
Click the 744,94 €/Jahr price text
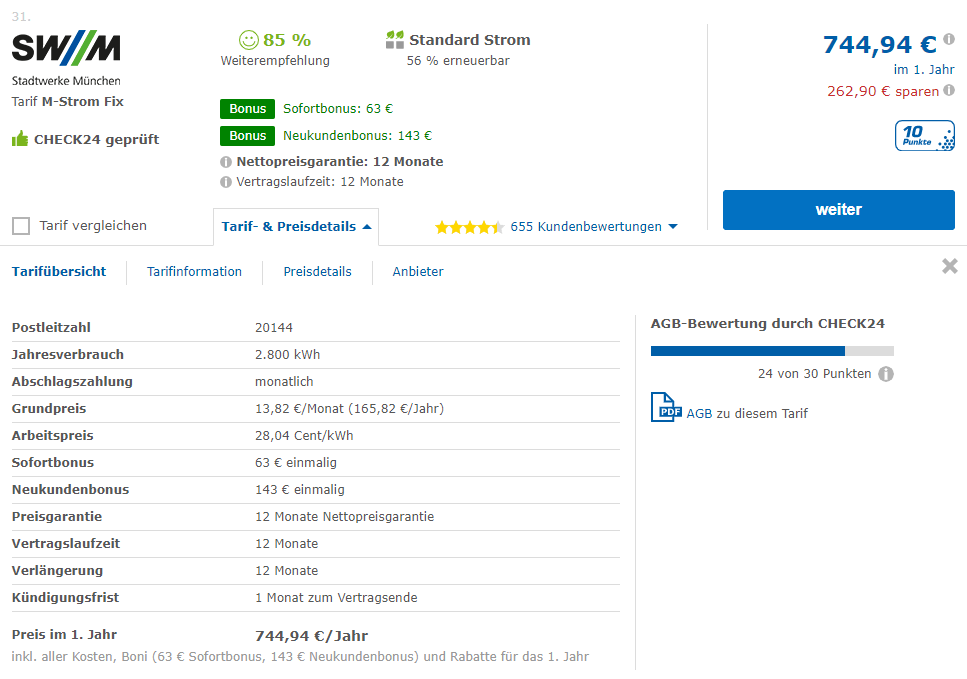tap(311, 636)
